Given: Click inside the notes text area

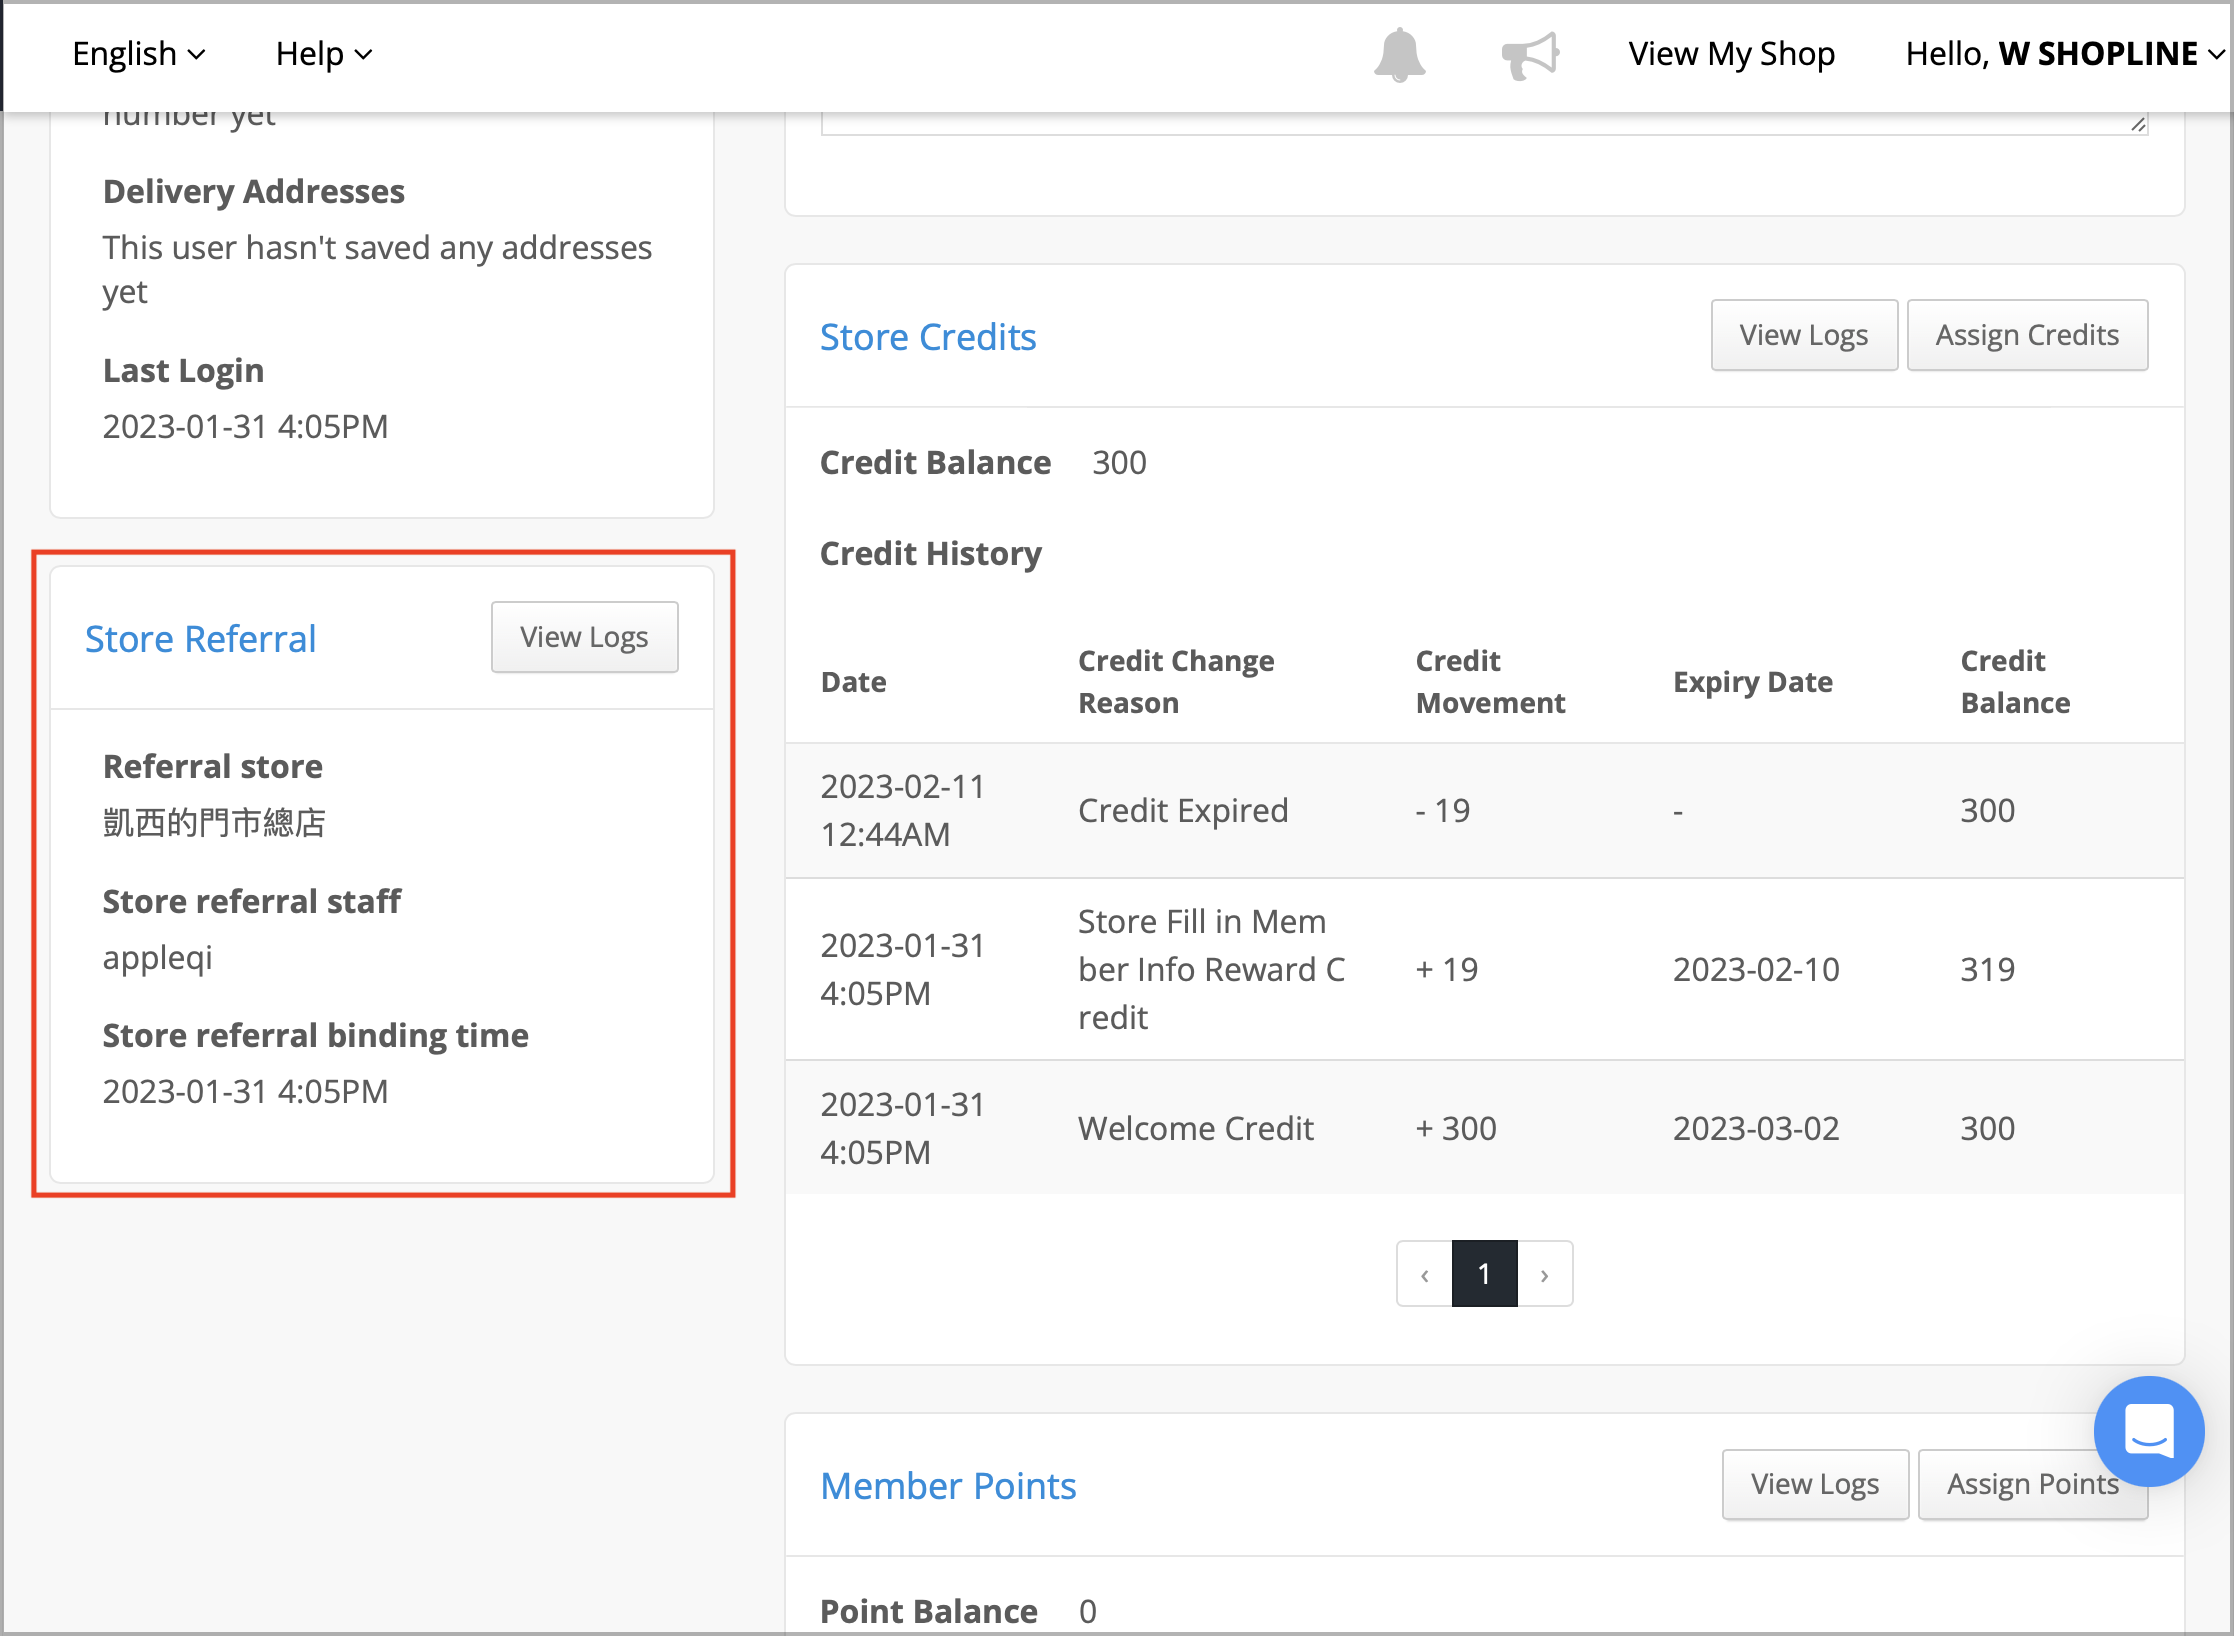Looking at the screenshot, I should tap(1484, 123).
